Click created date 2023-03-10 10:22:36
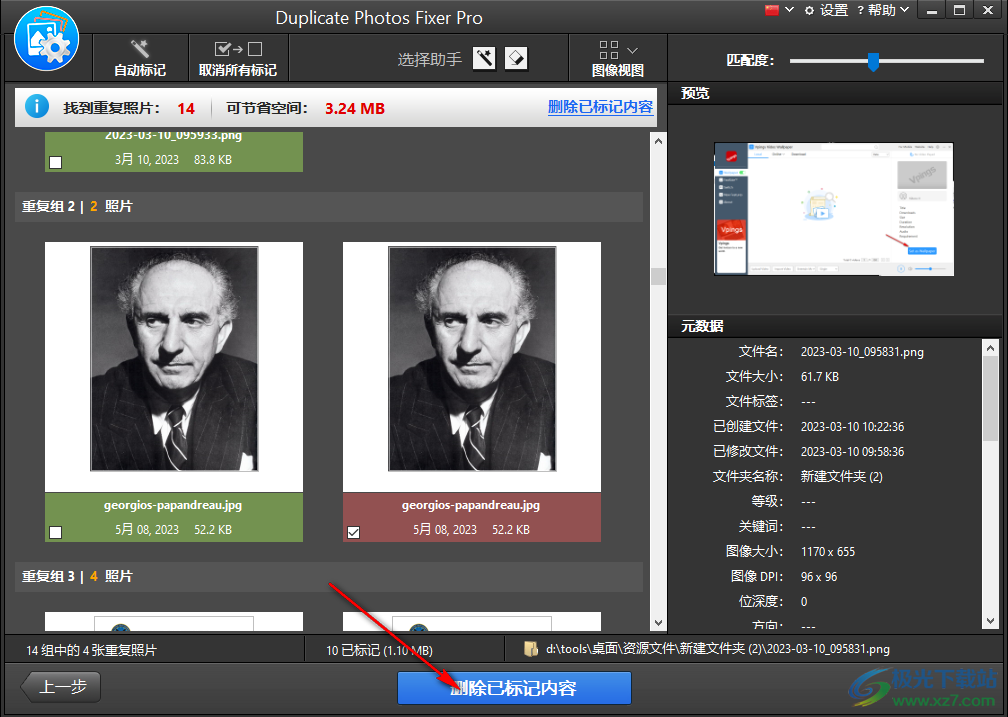 pos(852,426)
